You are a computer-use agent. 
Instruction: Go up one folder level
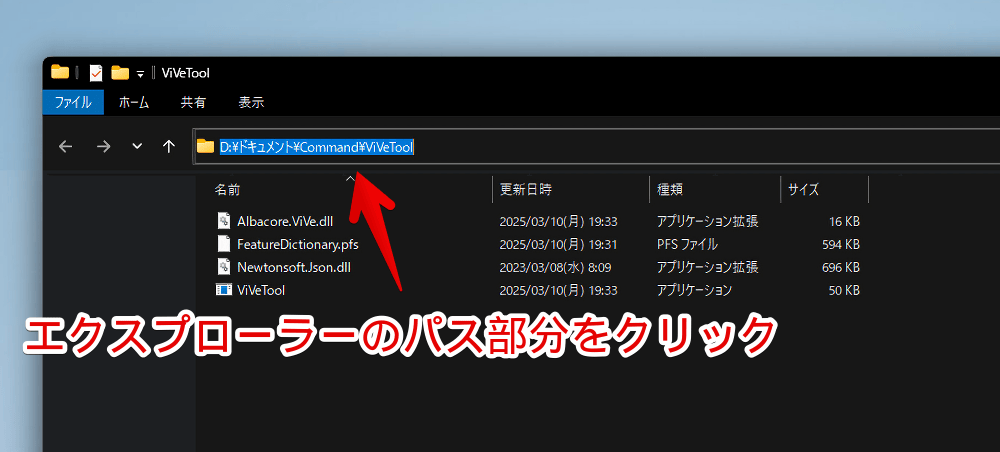point(168,147)
